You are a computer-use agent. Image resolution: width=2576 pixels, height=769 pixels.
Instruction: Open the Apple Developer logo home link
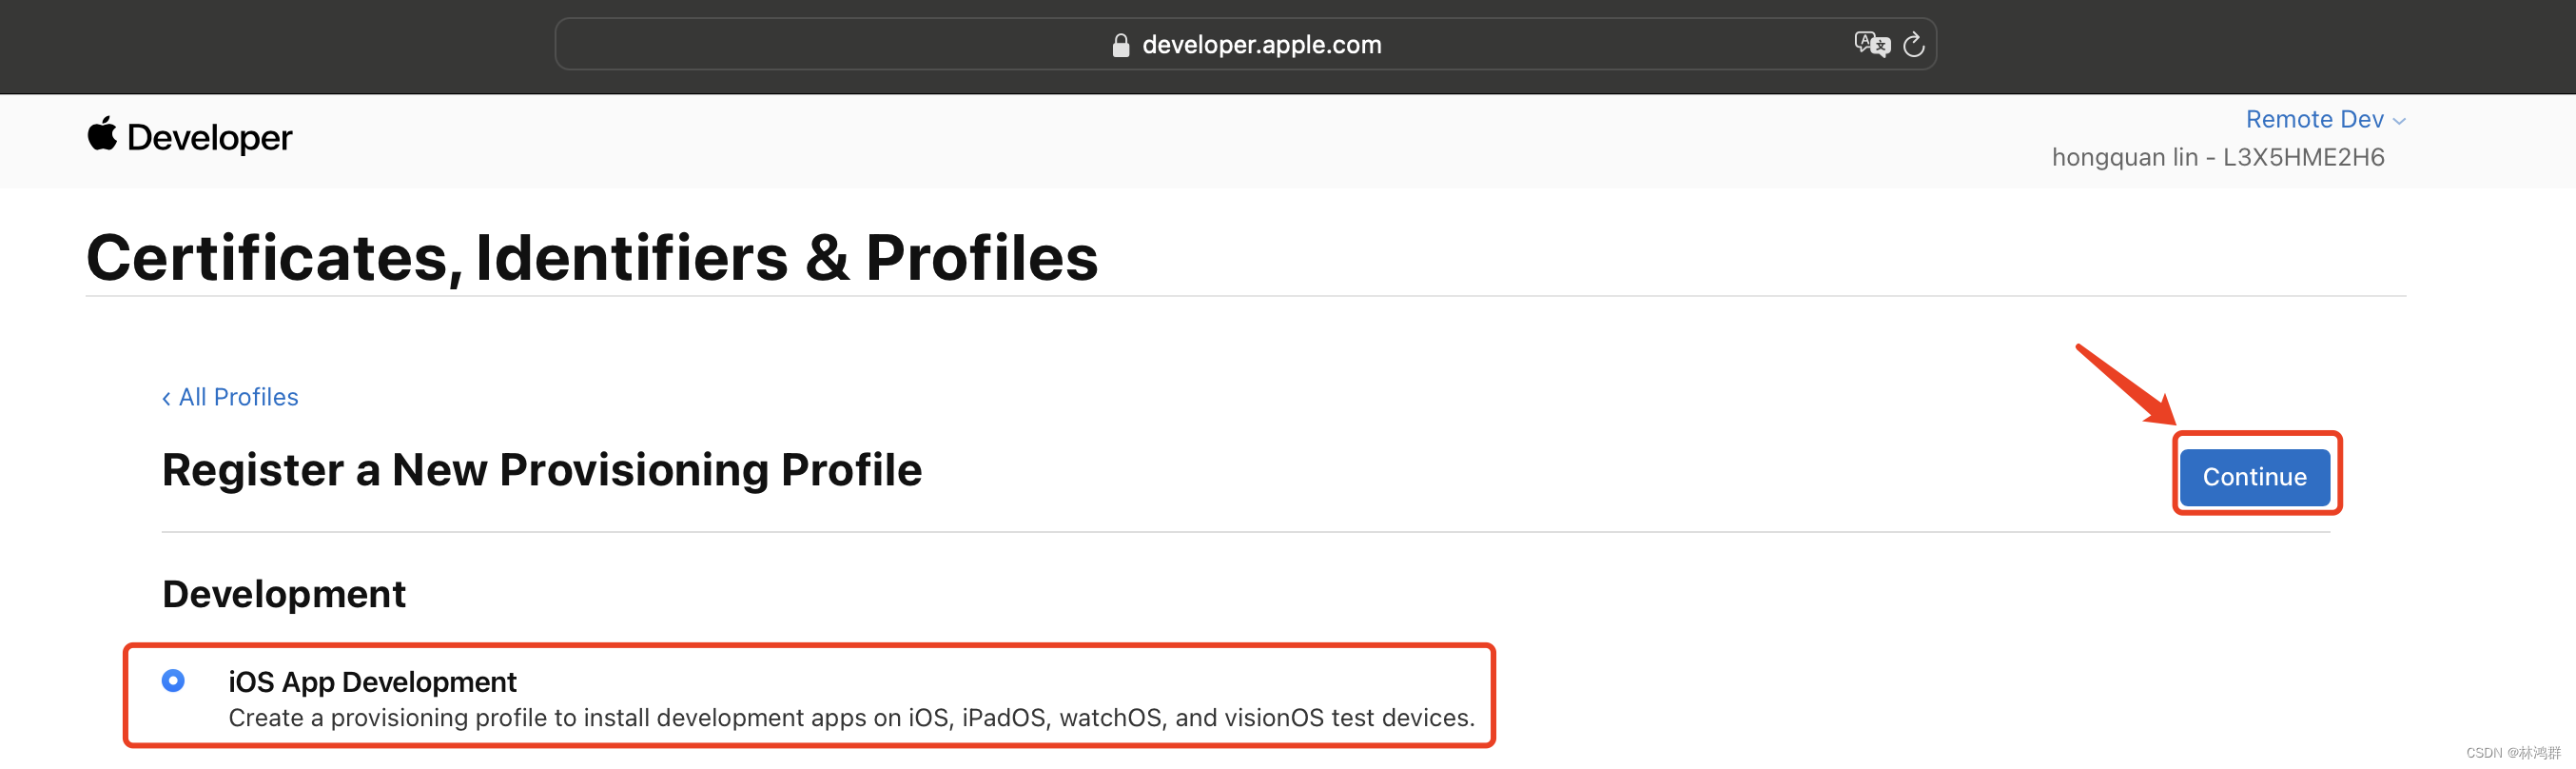[190, 137]
